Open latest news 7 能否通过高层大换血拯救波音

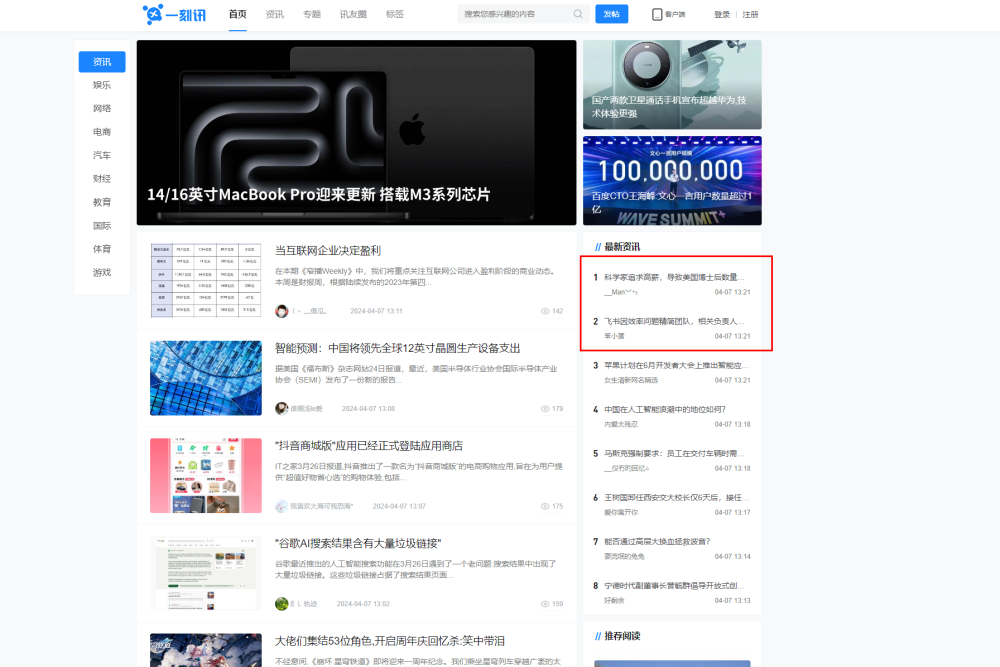(657, 541)
